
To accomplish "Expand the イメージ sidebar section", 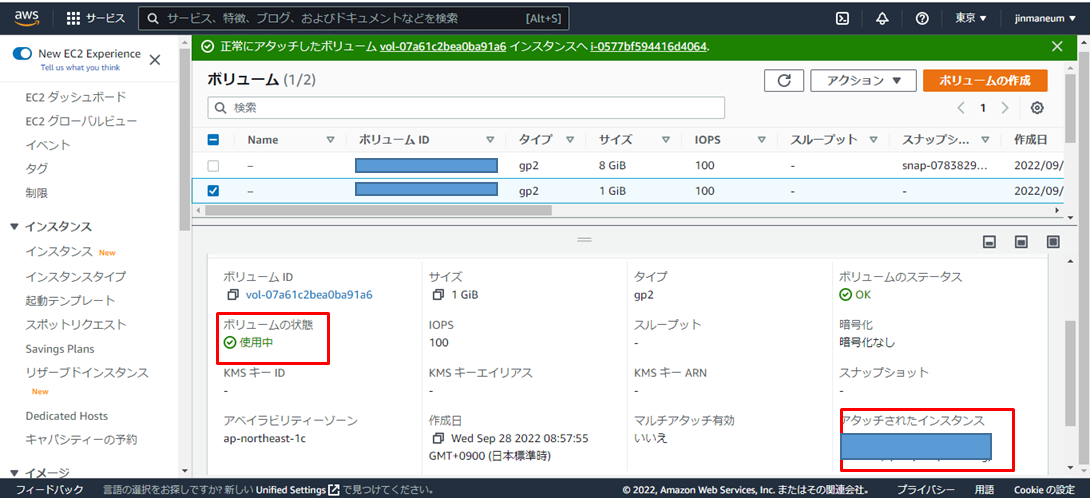I will pyautogui.click(x=15, y=473).
